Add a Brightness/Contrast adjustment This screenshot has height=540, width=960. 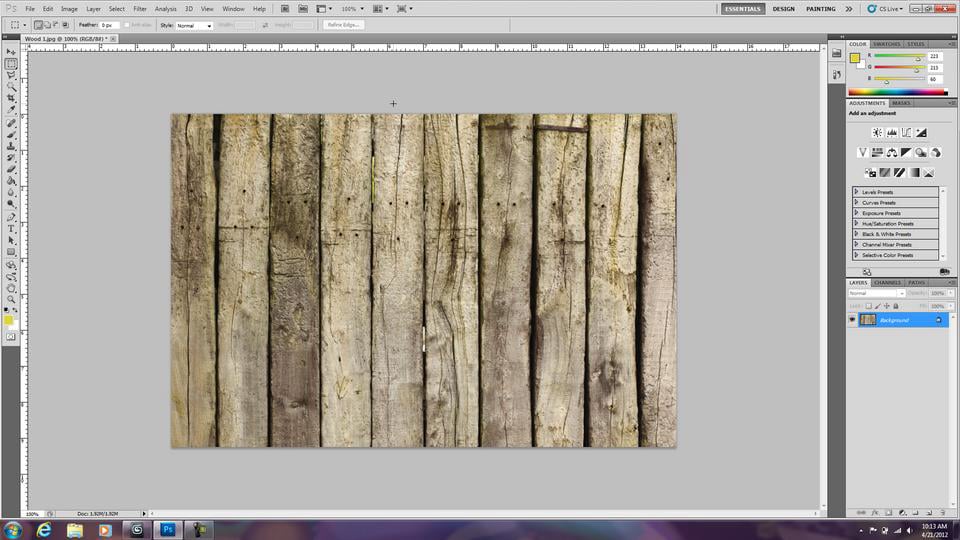(877, 132)
